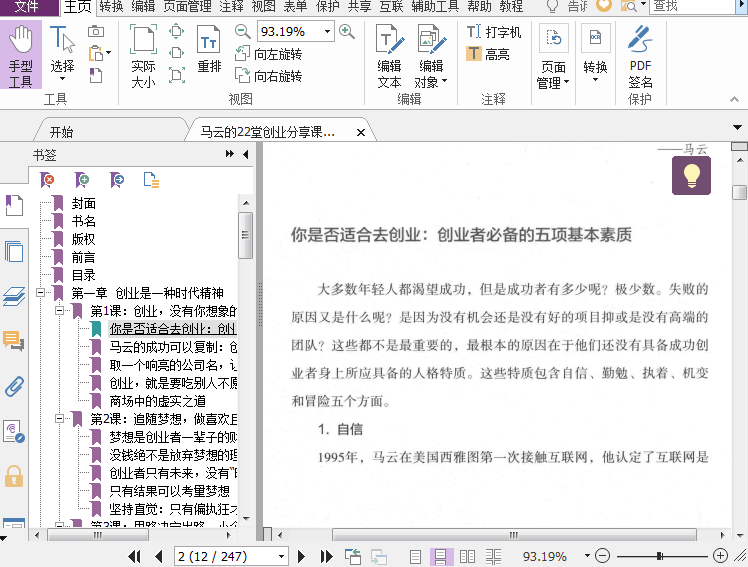748x567 pixels.
Task: Open the Protect (保护) ribbon tab
Action: [328, 7]
